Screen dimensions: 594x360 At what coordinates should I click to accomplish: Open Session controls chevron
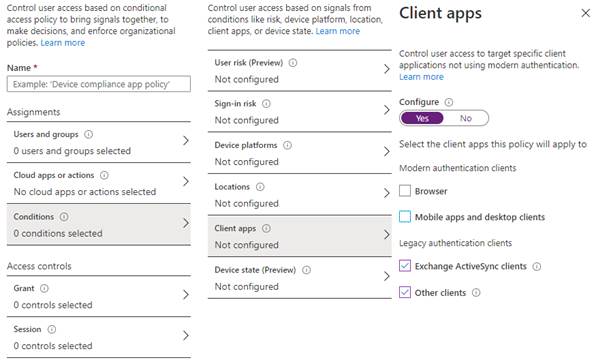point(186,336)
